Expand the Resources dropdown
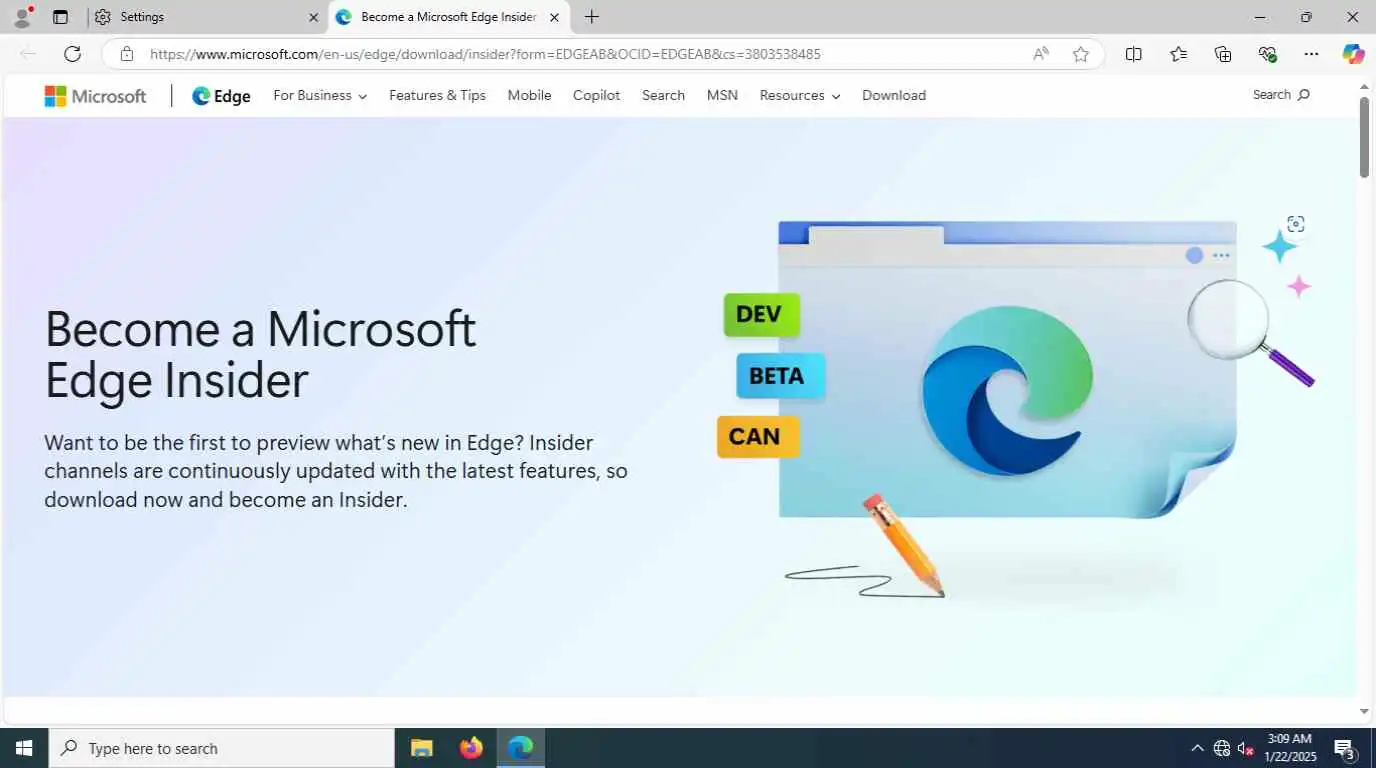 [x=800, y=95]
